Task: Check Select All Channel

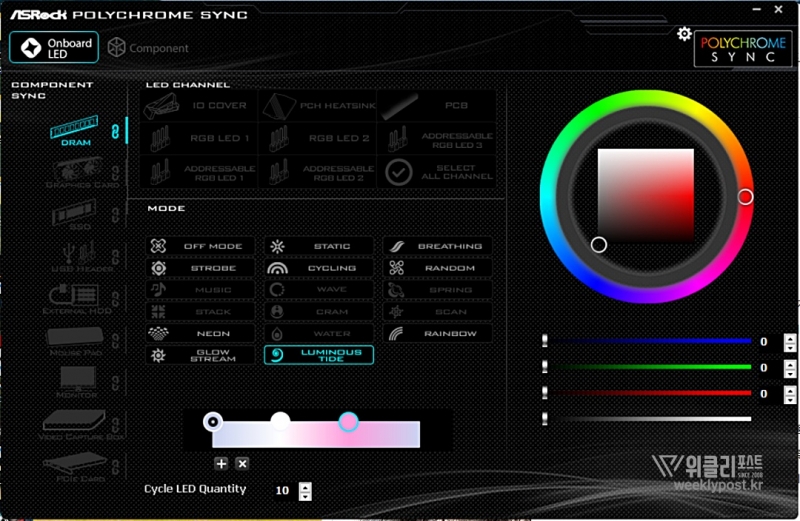Action: coord(437,172)
